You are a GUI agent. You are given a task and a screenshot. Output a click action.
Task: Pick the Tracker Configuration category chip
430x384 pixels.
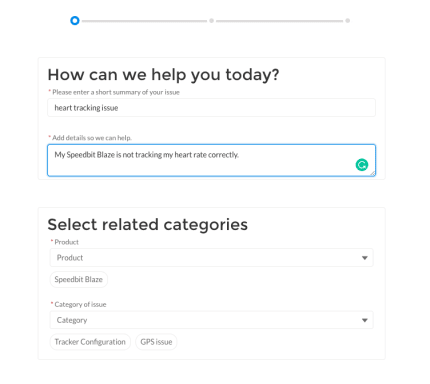(x=90, y=342)
